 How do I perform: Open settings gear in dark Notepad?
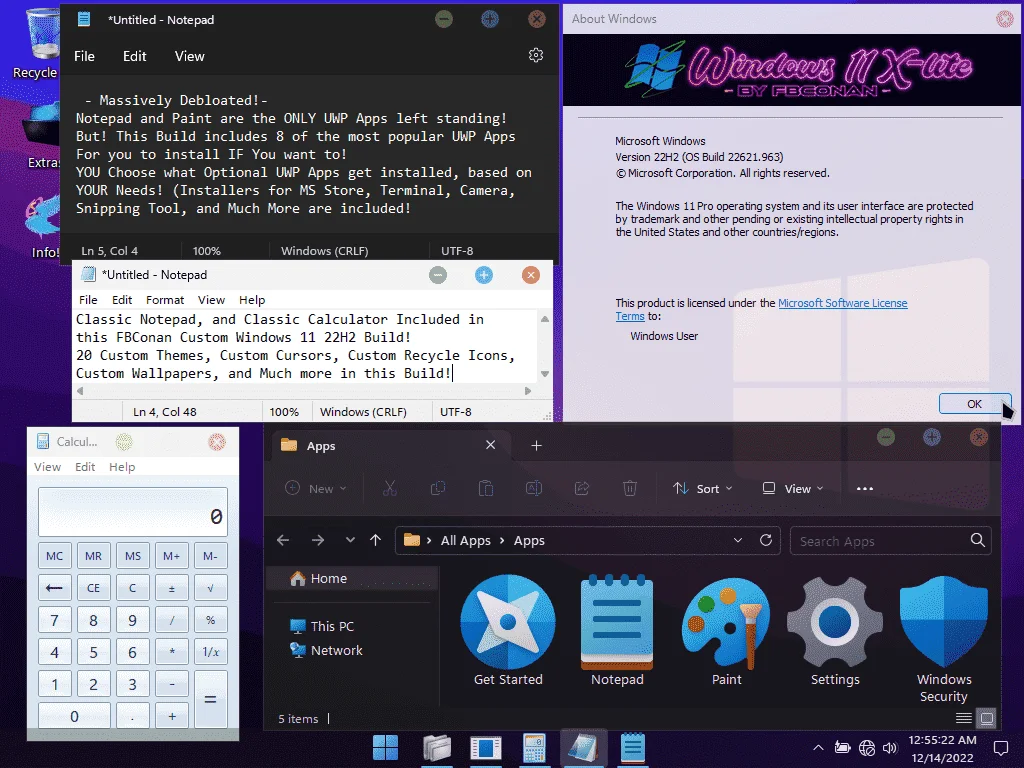point(536,56)
